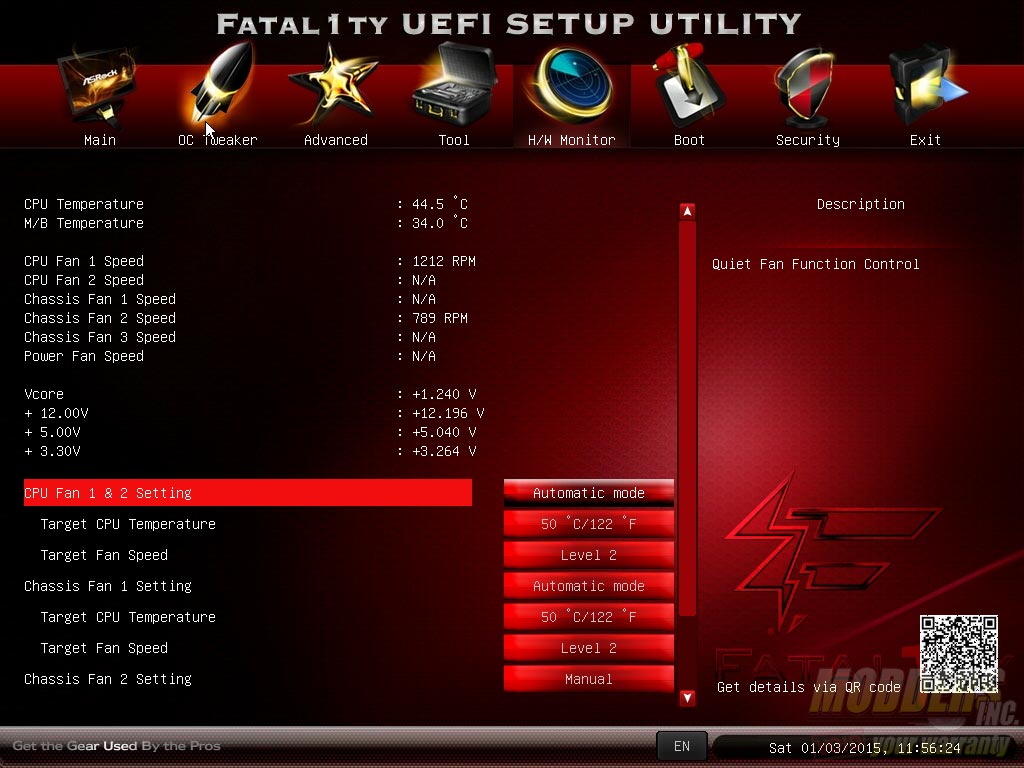Open CPU Fan 1 & 2 Automatic mode dropdown
Screen dimensions: 1024x768
tap(588, 493)
